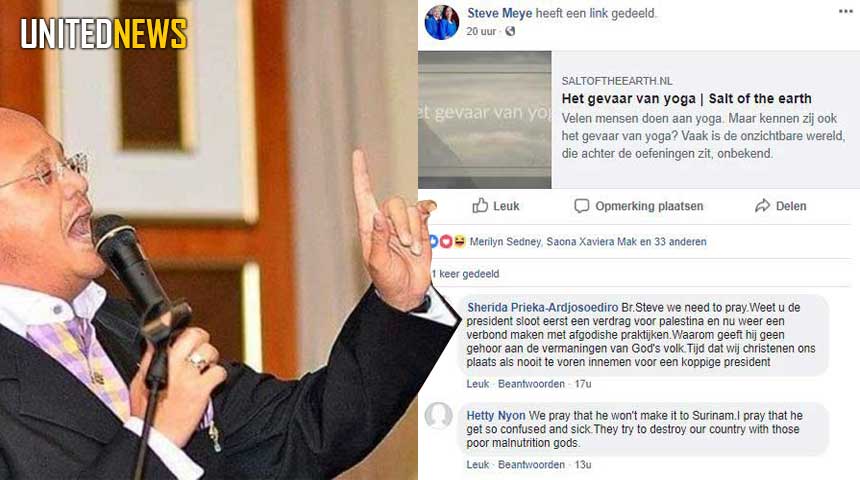Image resolution: width=860 pixels, height=480 pixels.
Task: Open Steve Meye's profile name link
Action: click(499, 13)
